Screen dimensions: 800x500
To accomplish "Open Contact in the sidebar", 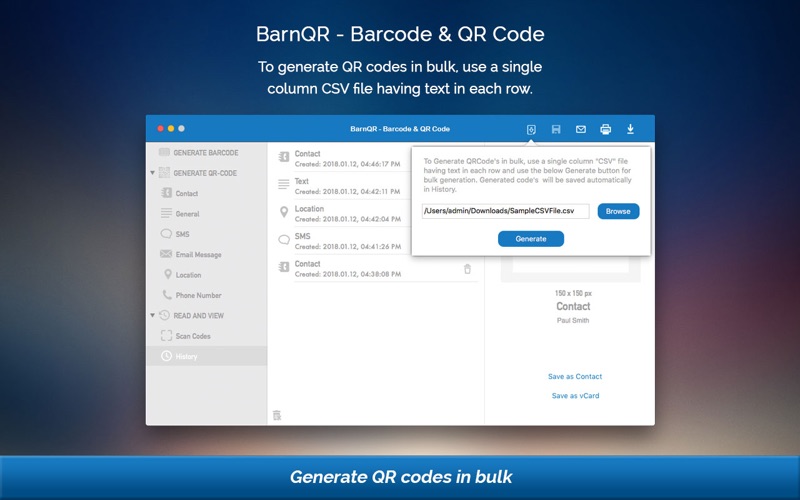I will [187, 193].
